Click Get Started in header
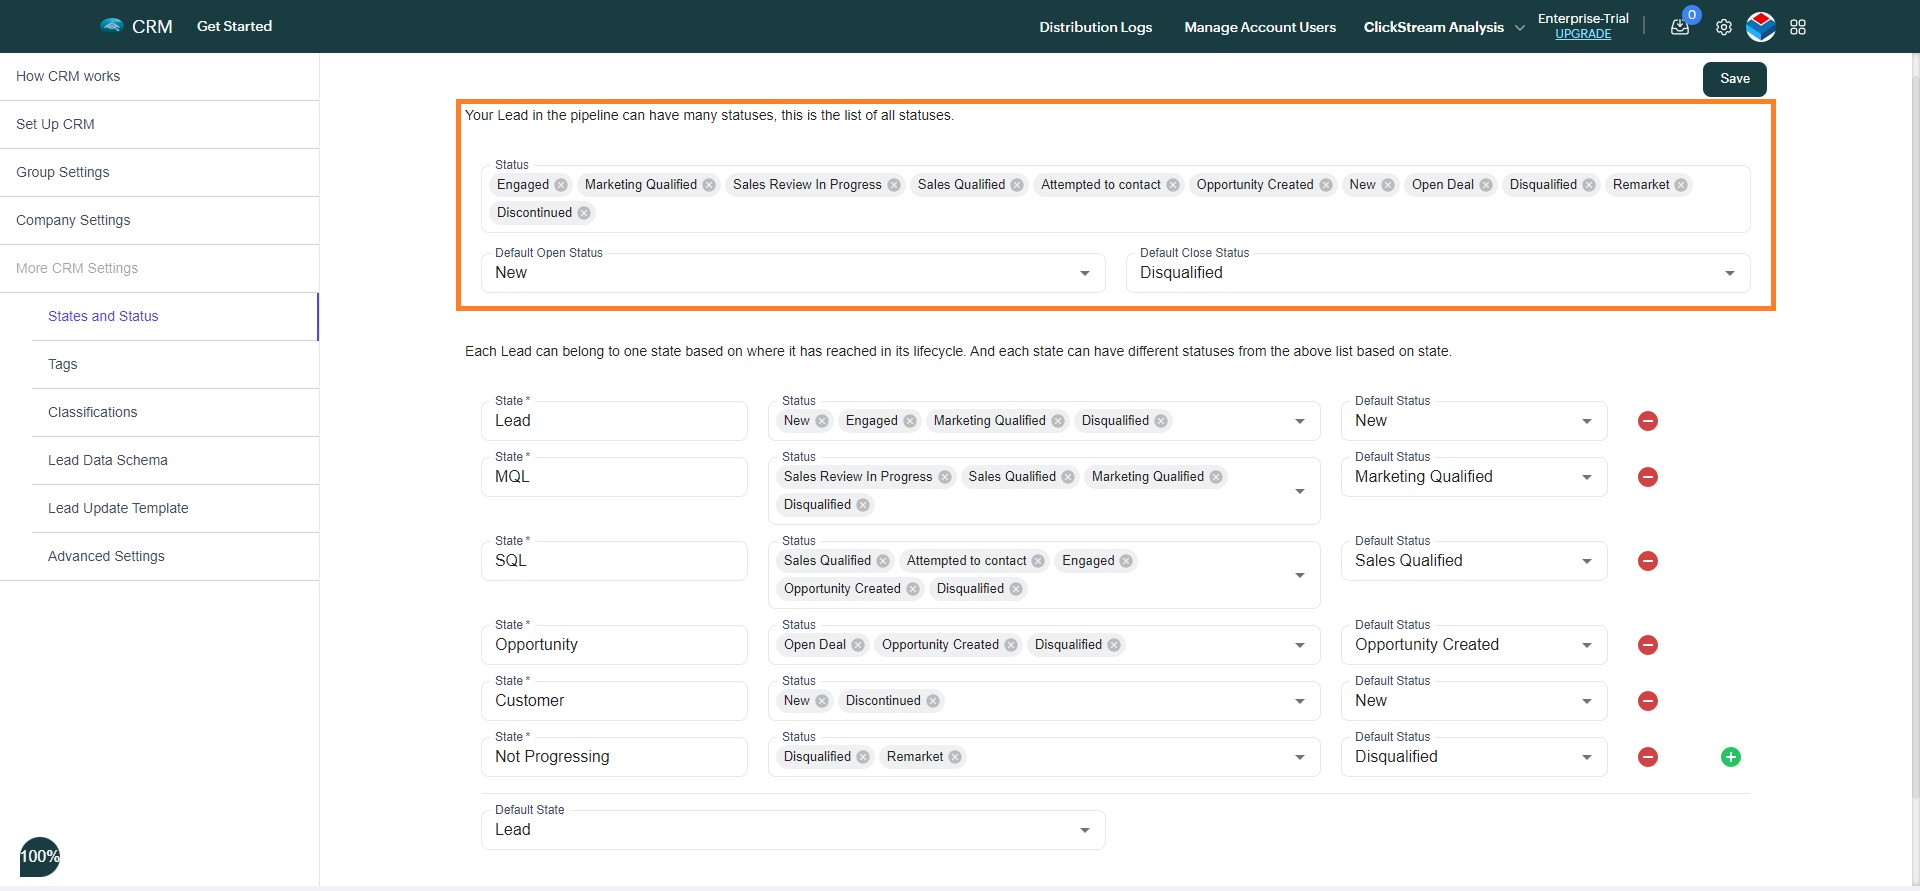1920x891 pixels. click(234, 26)
